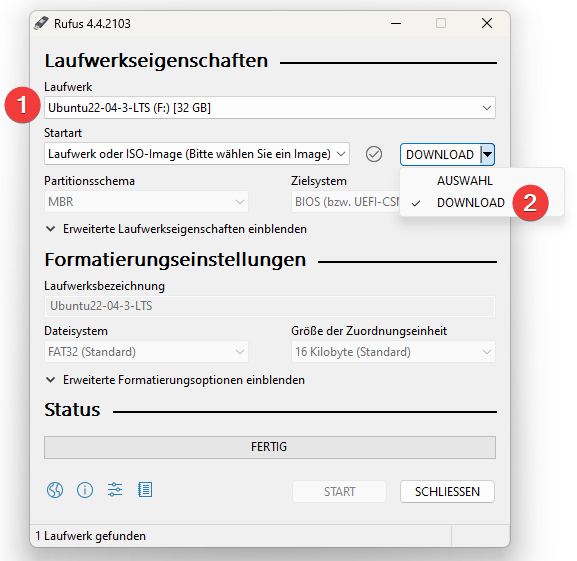Click the DOWNLOAD button
The height and width of the screenshot is (561, 577).
(x=440, y=155)
